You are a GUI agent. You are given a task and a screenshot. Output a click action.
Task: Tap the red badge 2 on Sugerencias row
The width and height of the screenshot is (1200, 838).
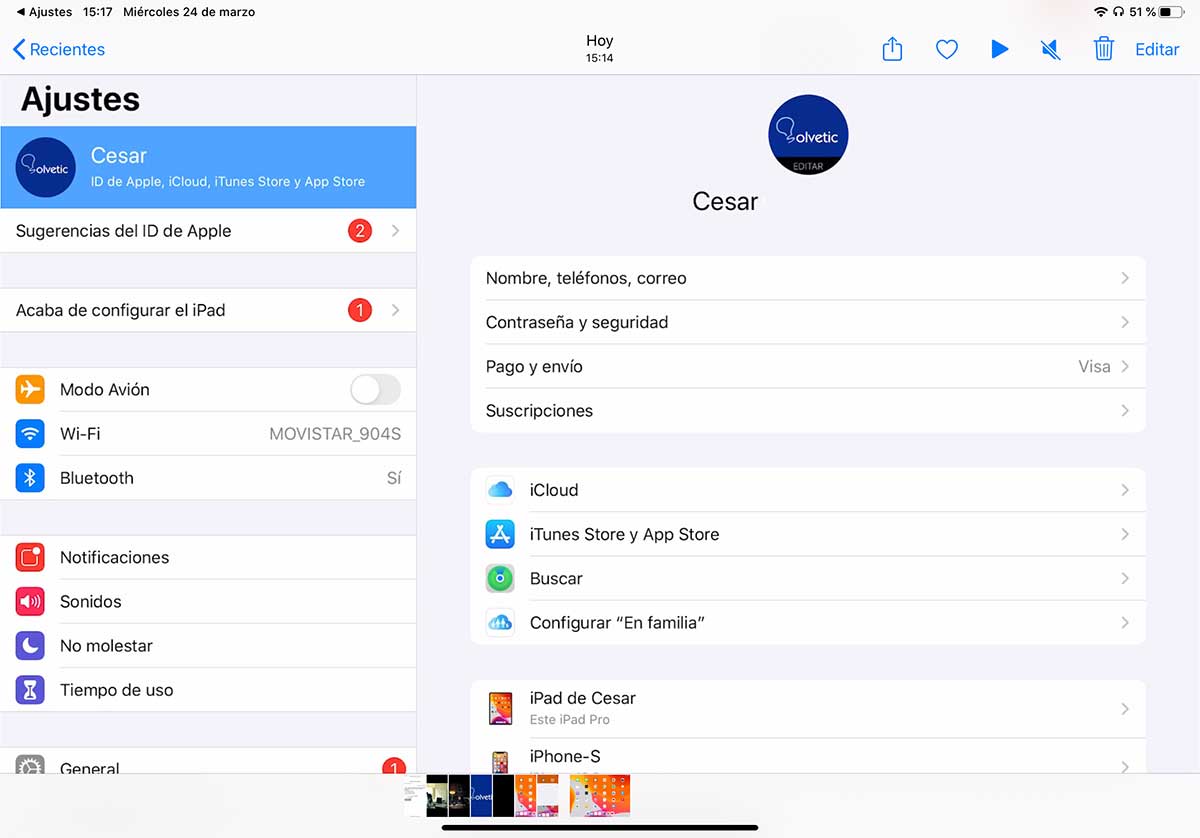coord(359,231)
